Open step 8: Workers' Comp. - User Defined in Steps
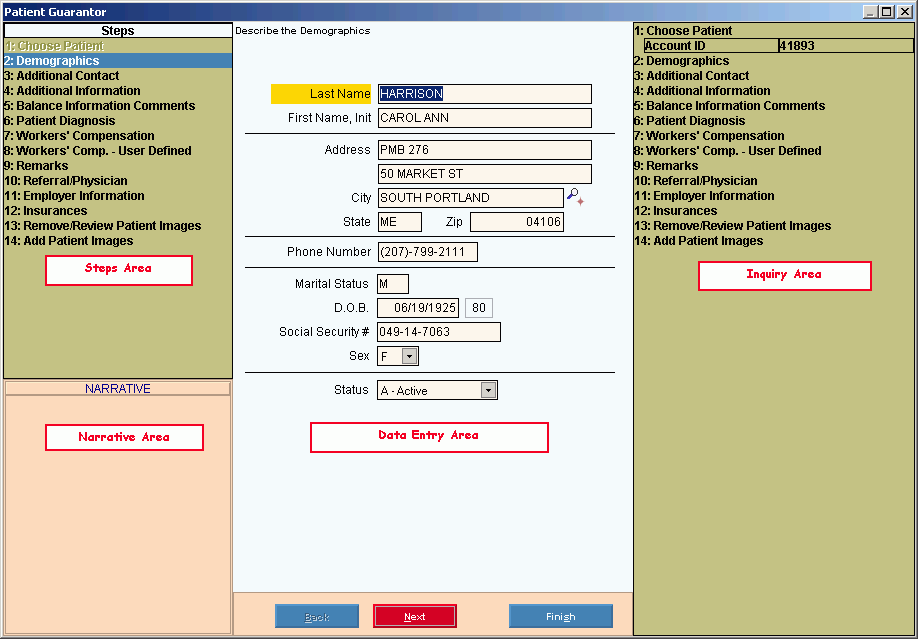 point(118,151)
